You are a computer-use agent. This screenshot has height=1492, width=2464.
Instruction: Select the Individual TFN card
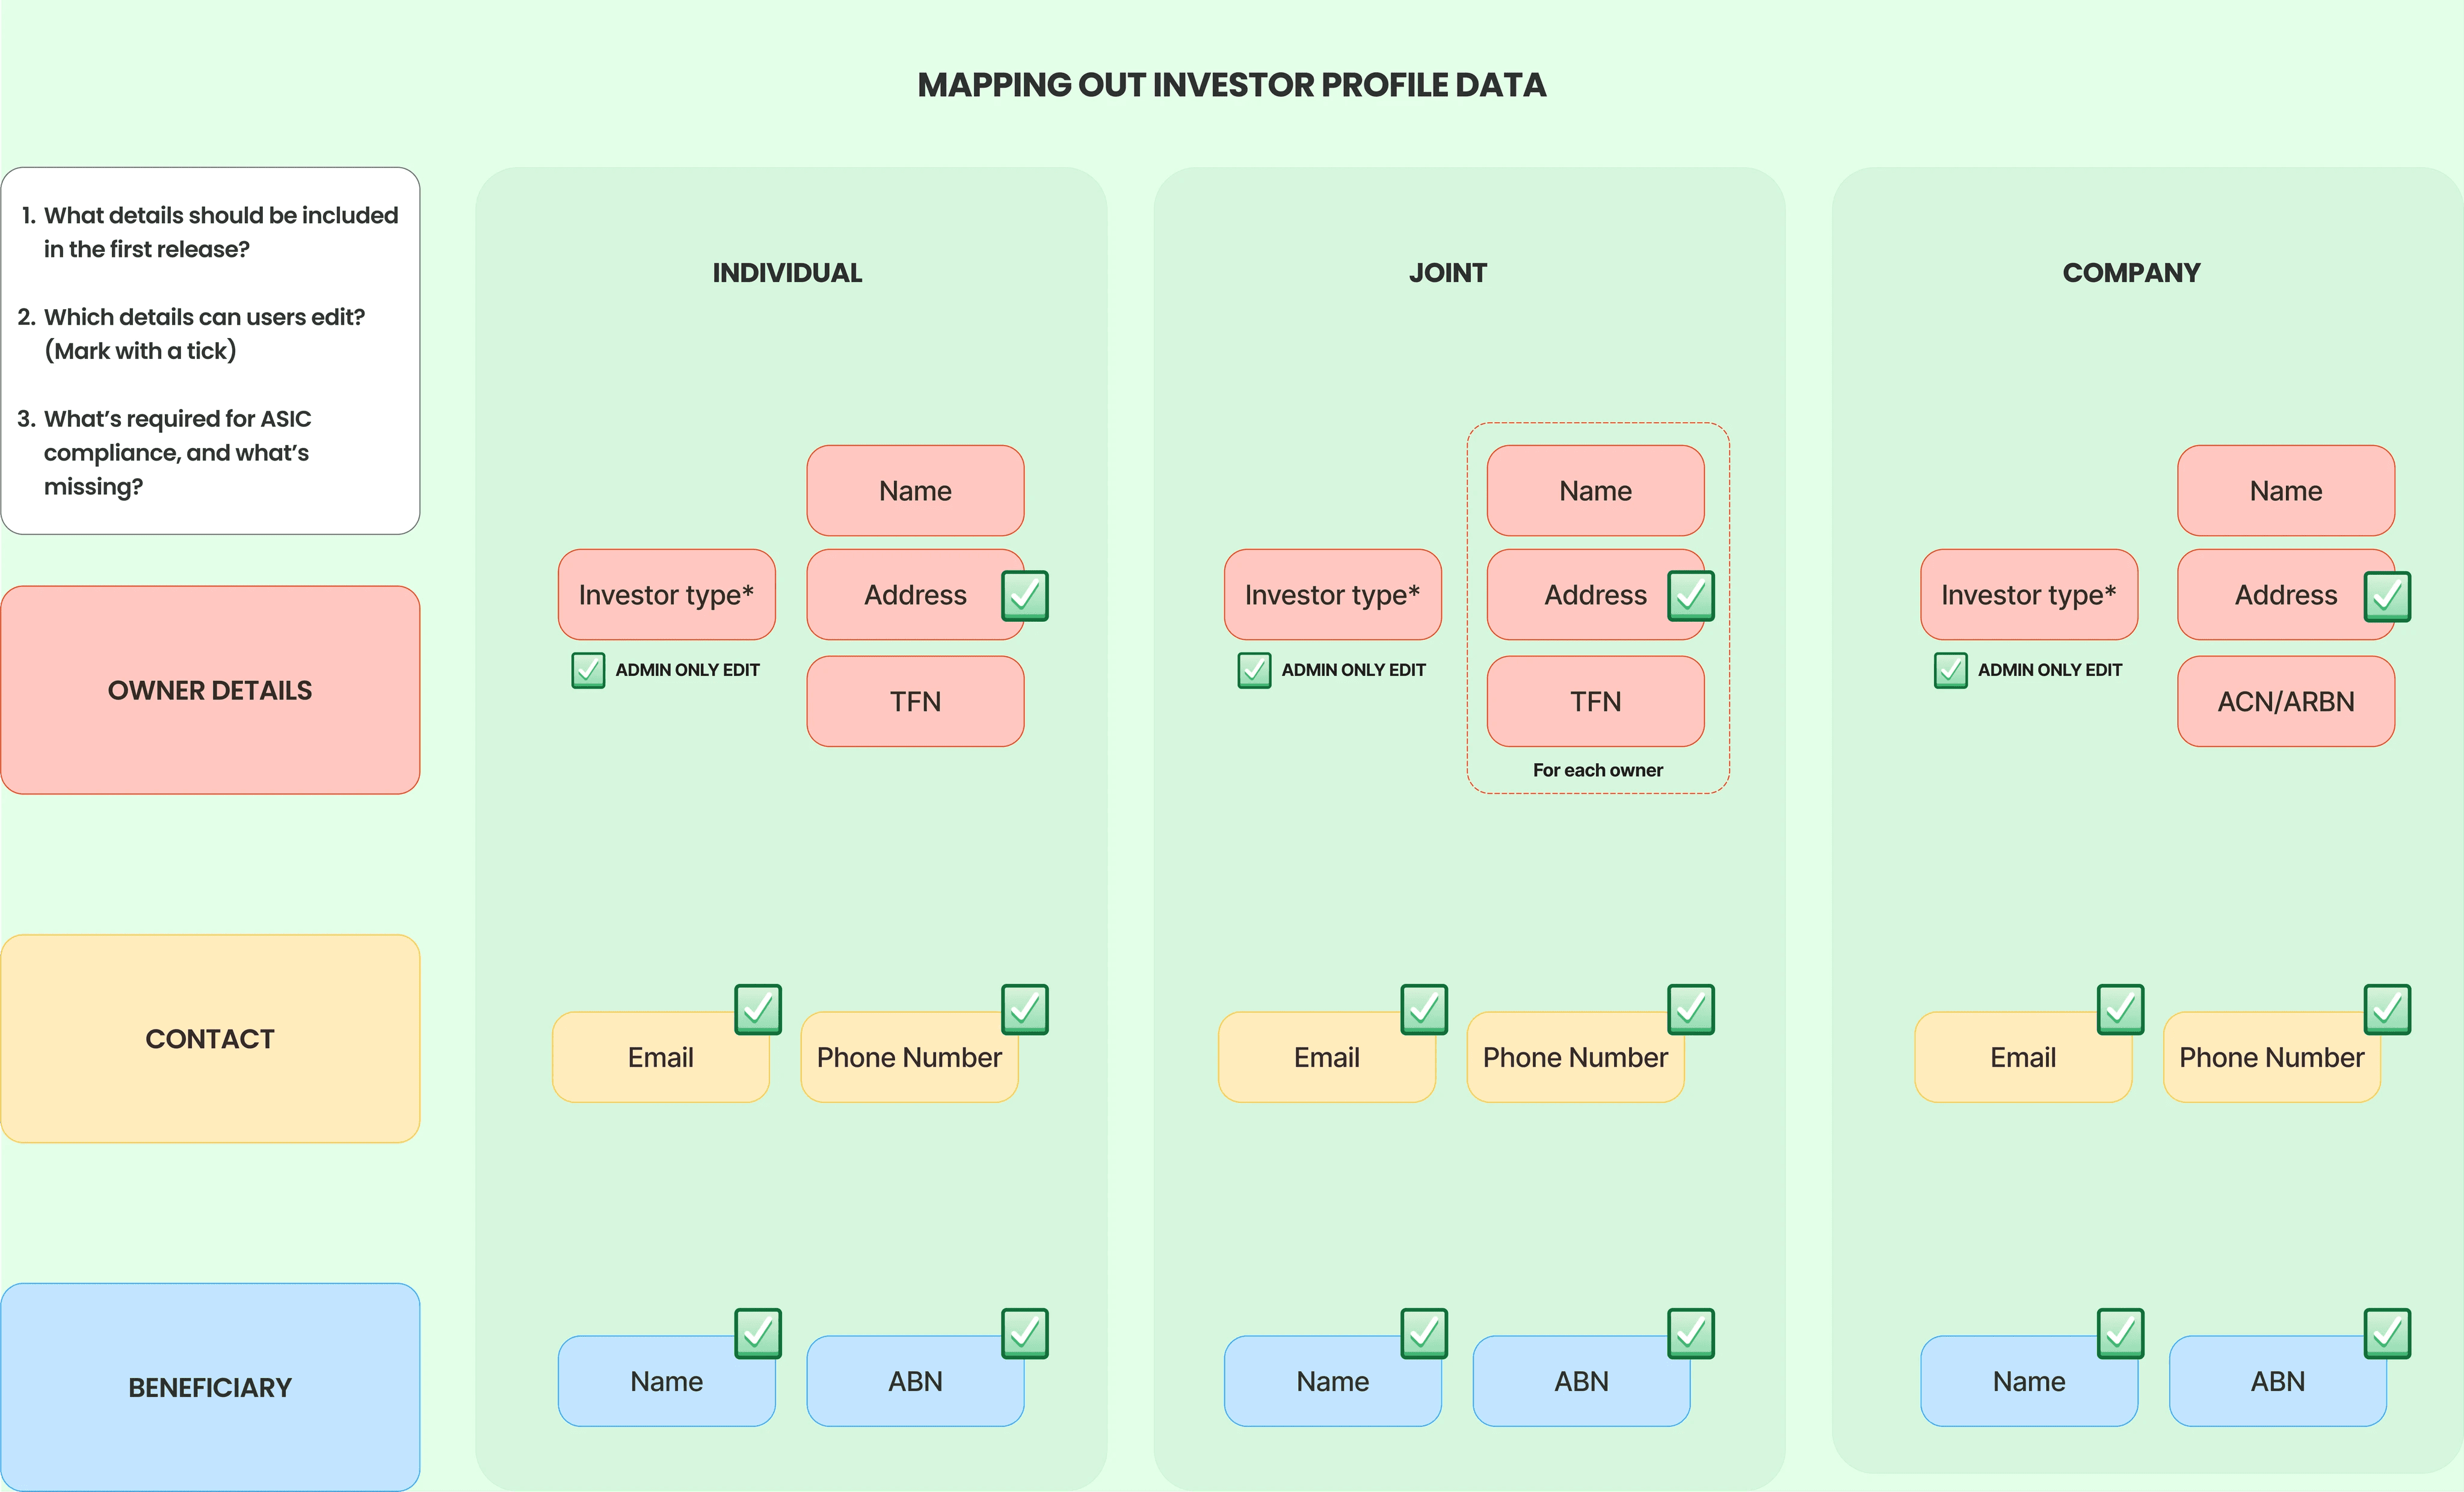(x=915, y=701)
